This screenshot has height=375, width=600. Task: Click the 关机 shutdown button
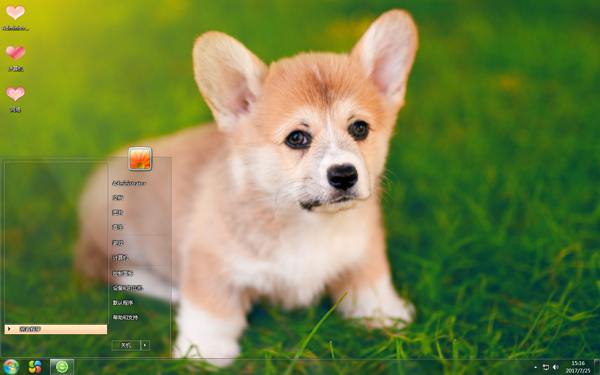coord(126,345)
